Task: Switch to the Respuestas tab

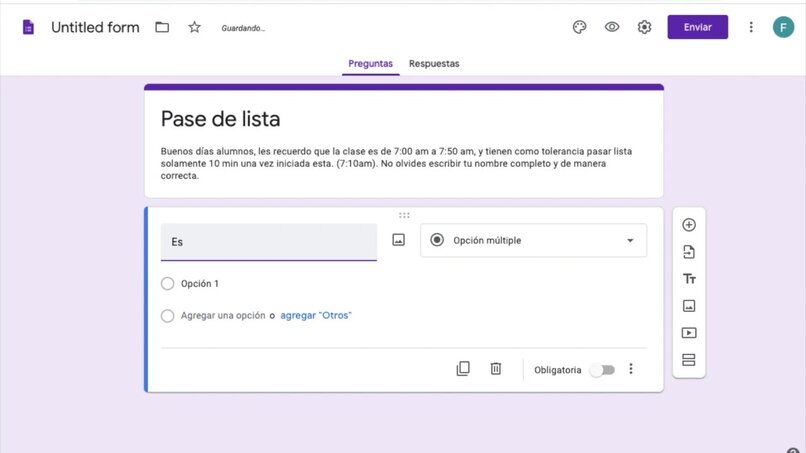Action: pyautogui.click(x=434, y=64)
